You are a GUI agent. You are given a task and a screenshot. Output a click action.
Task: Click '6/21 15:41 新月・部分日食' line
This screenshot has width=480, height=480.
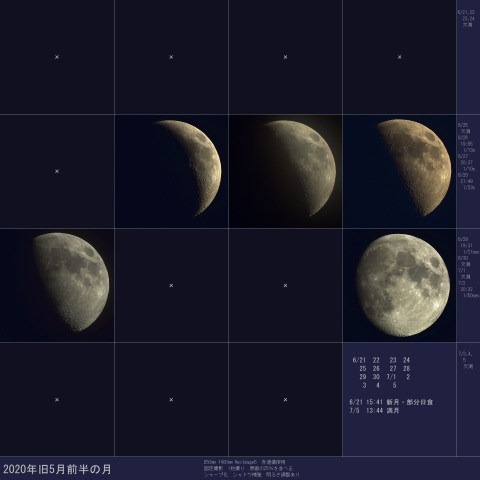391,402
